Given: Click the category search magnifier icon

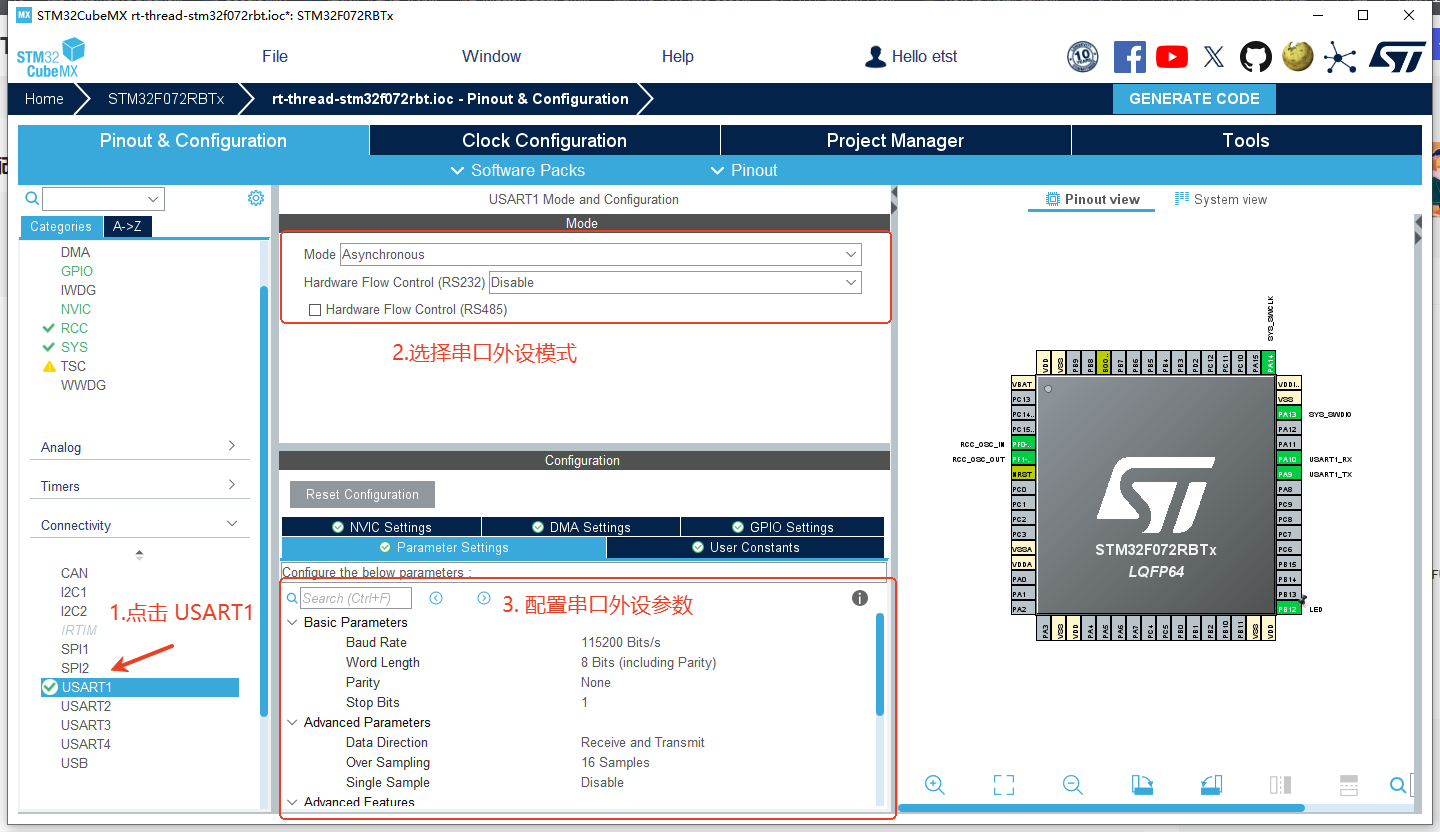Looking at the screenshot, I should (x=32, y=199).
